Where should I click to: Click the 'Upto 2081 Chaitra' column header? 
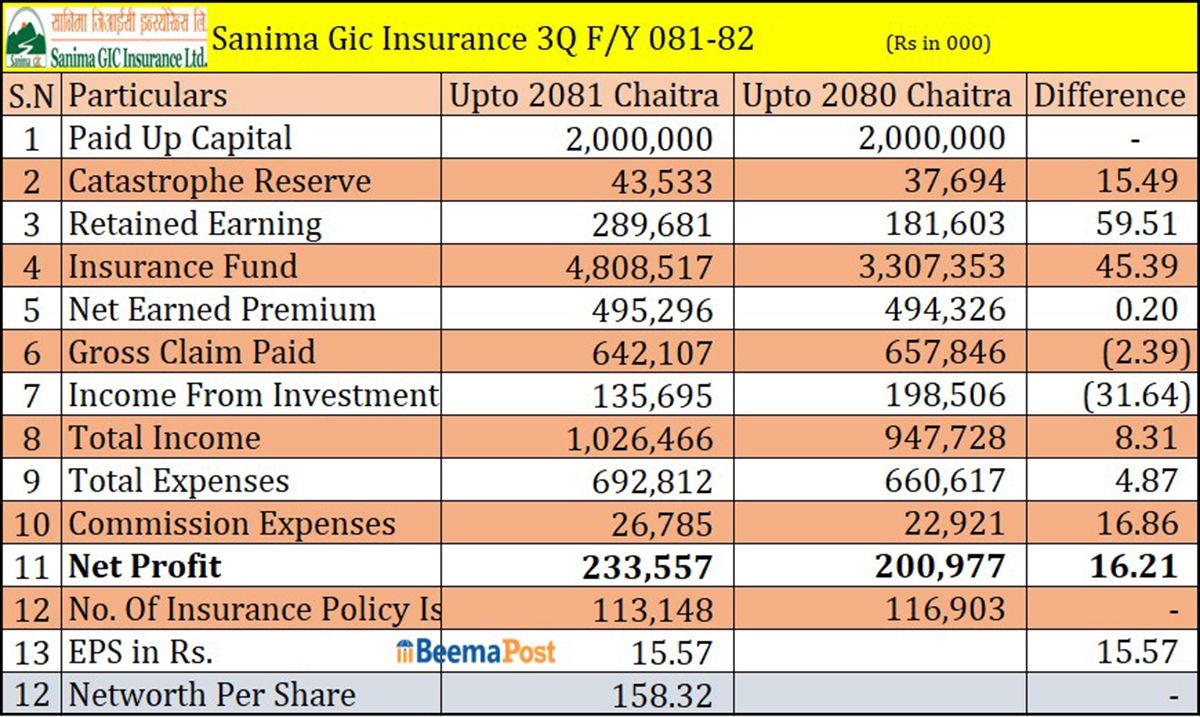click(584, 96)
